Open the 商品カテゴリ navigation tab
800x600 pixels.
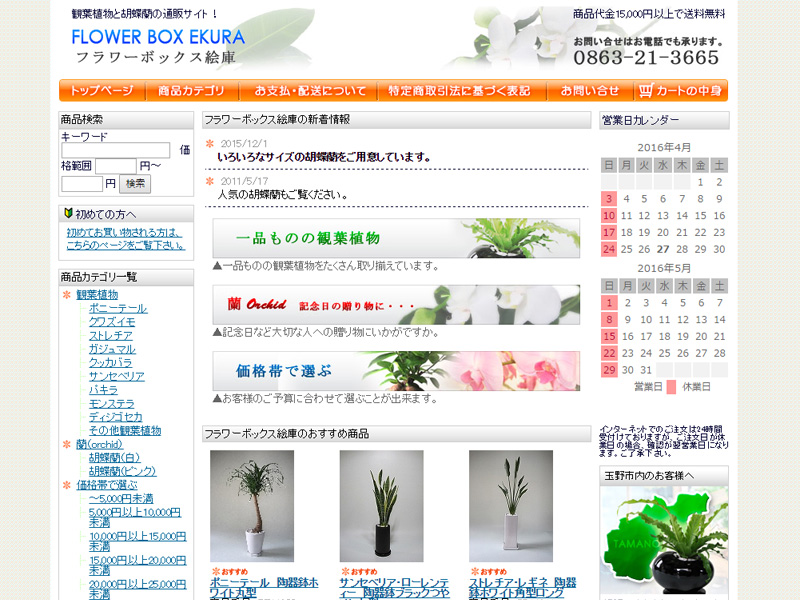pos(191,91)
